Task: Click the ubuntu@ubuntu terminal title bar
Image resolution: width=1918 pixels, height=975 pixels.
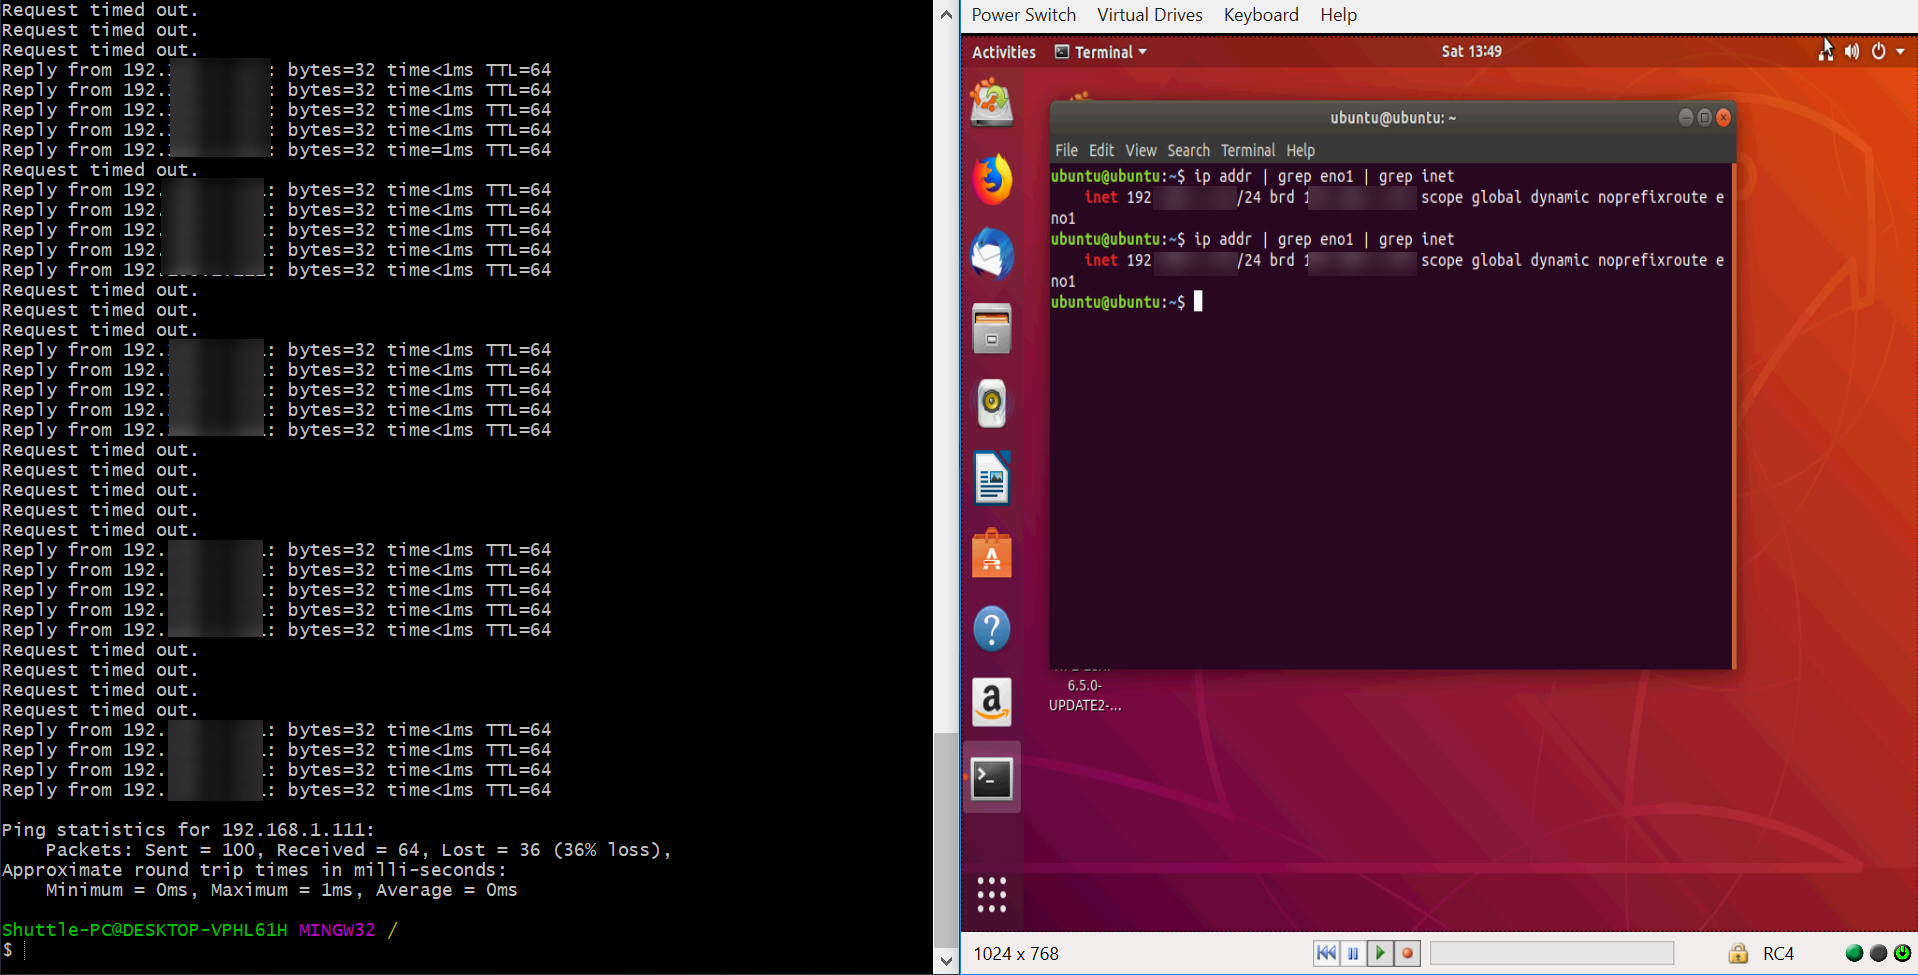Action: tap(1392, 118)
